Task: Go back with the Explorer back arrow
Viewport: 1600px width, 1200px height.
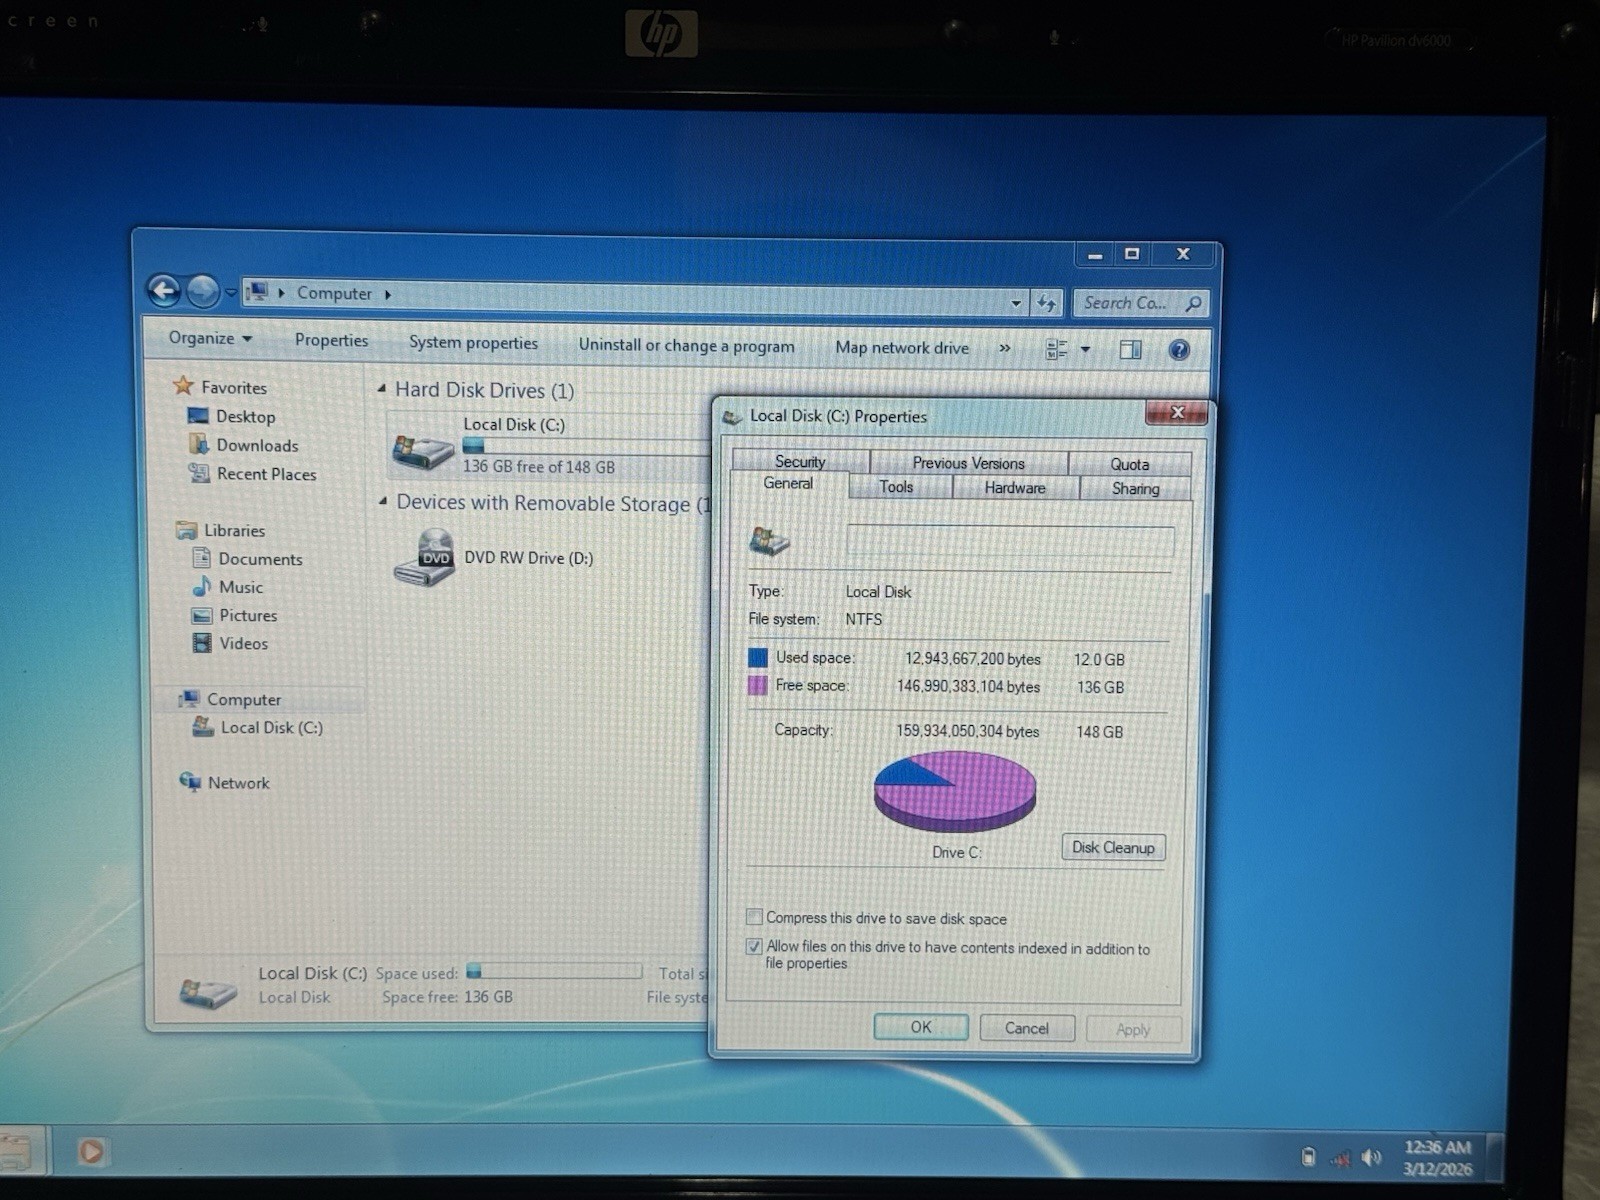Action: click(x=164, y=291)
